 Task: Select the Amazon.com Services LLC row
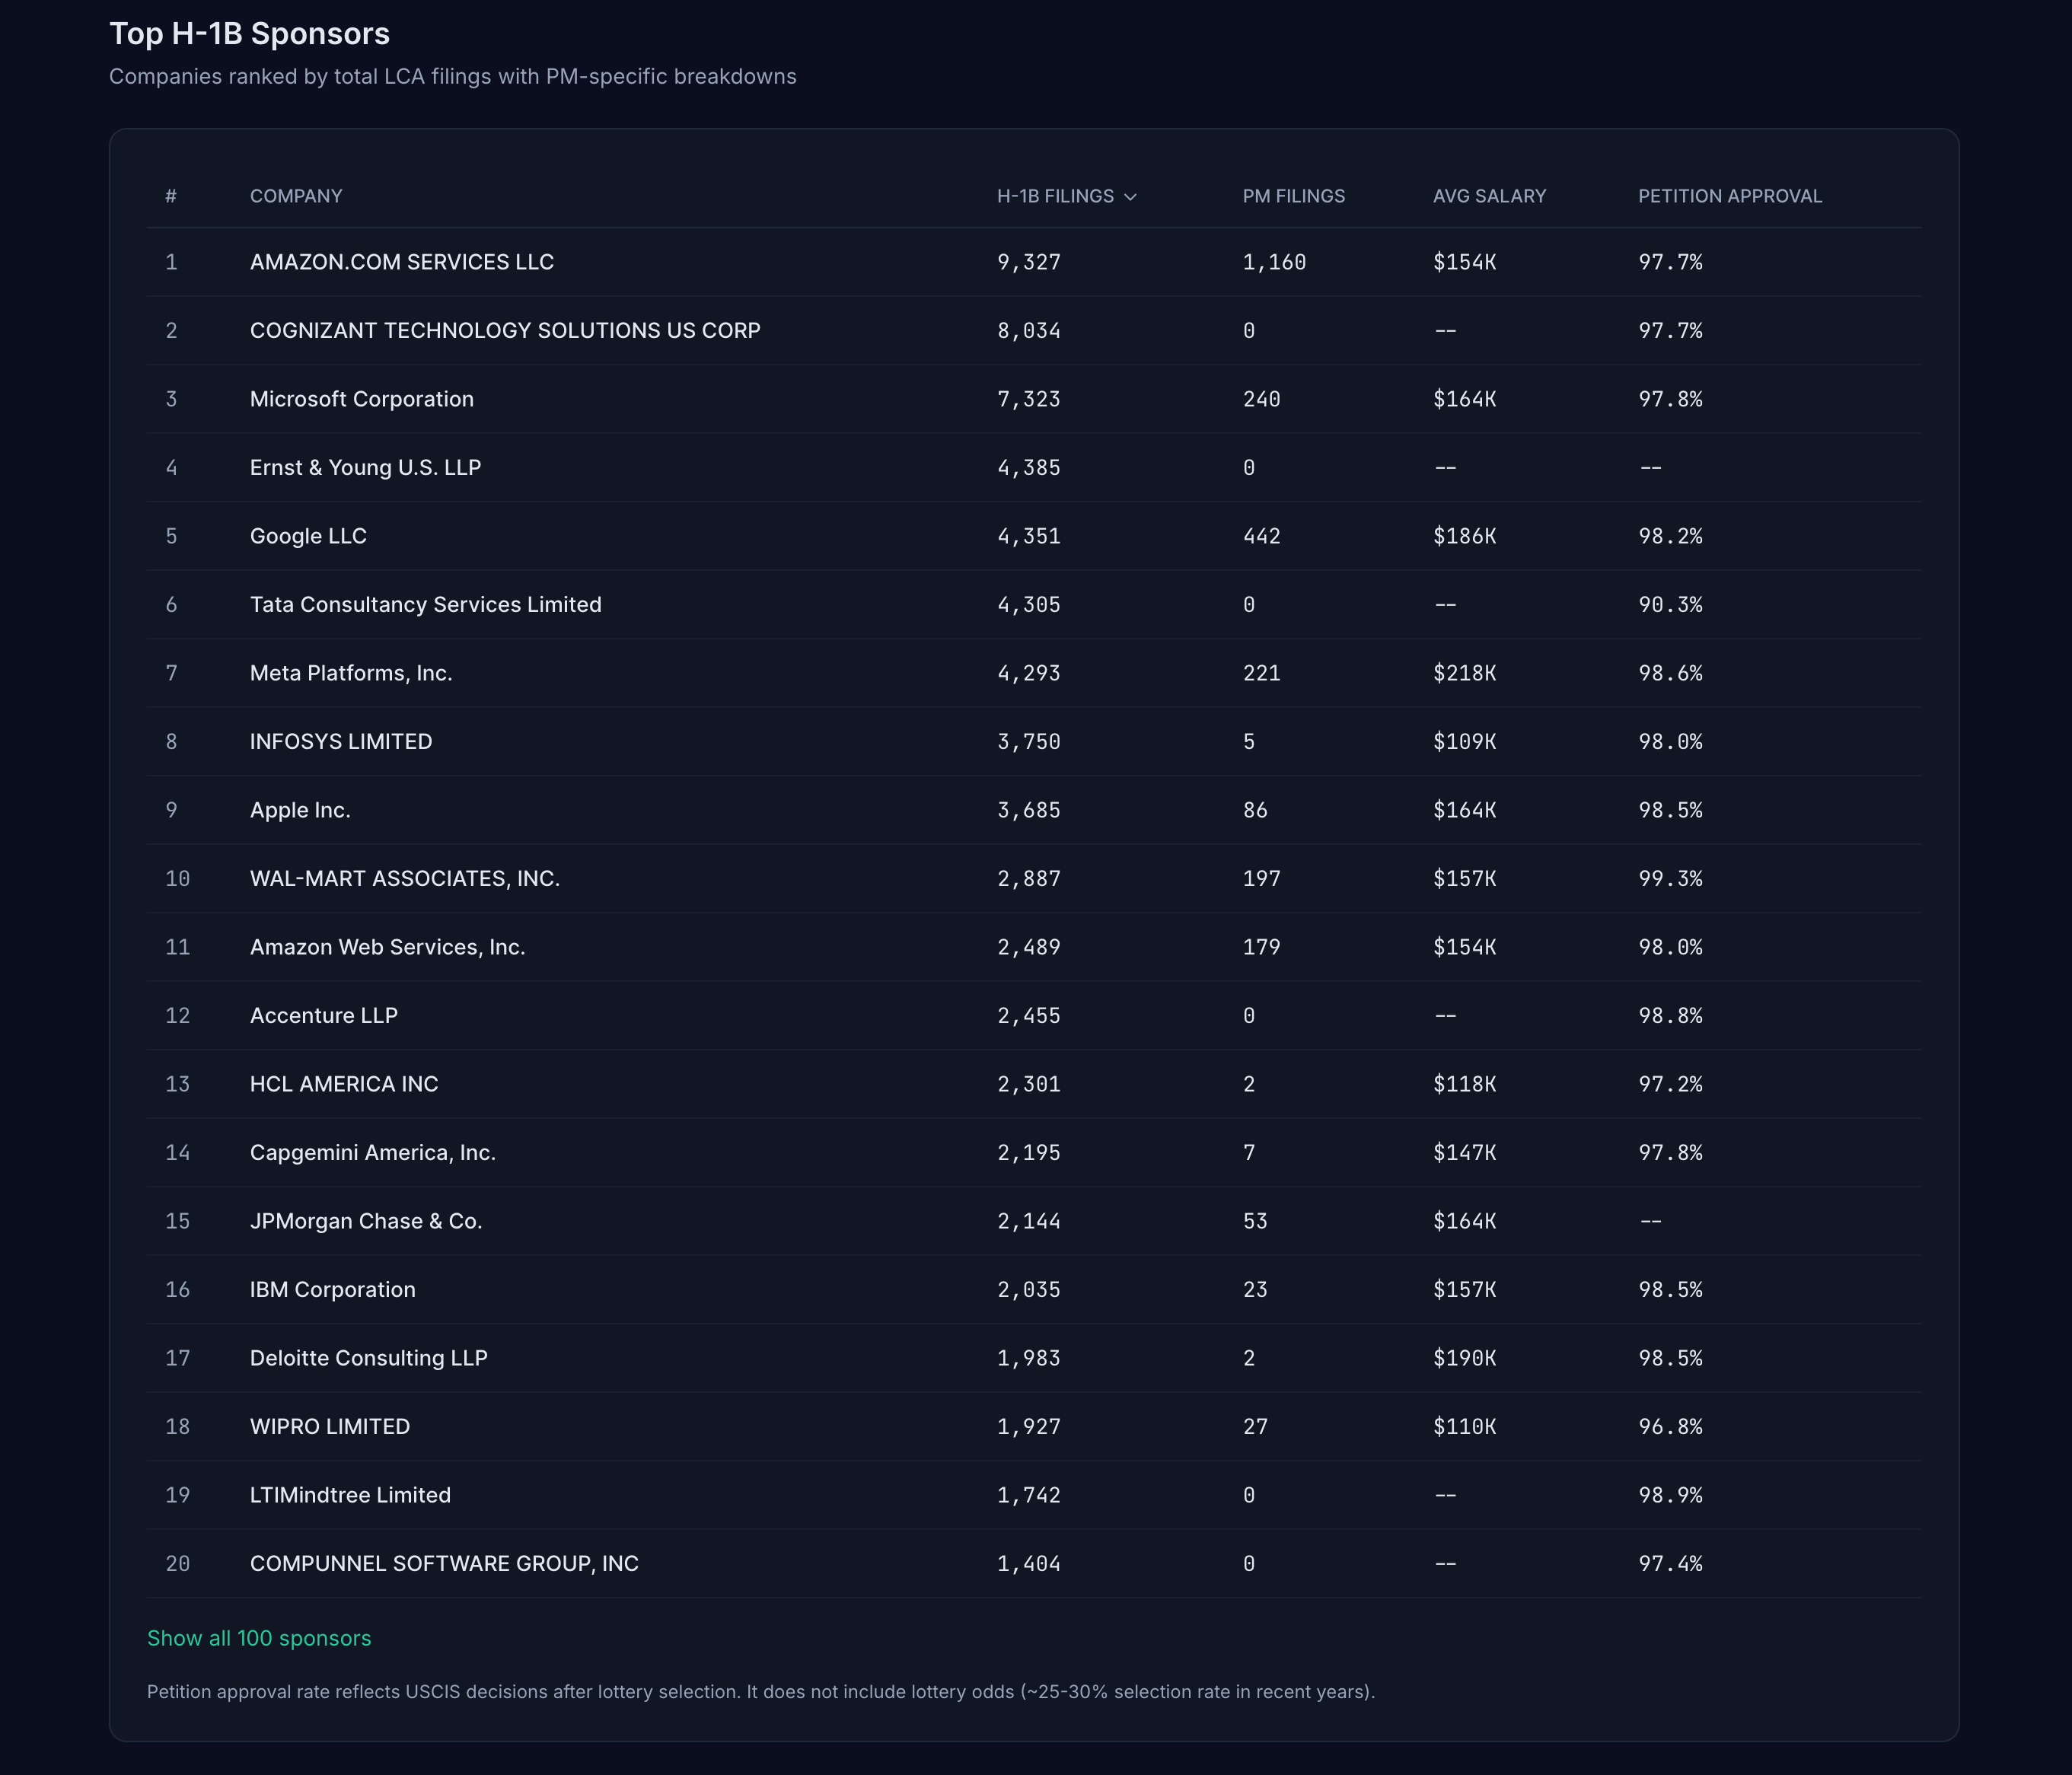point(401,262)
